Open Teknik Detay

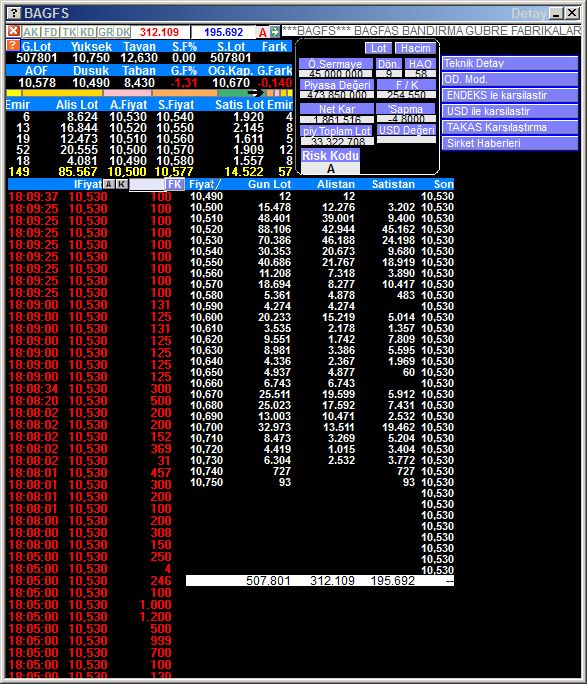[510, 63]
